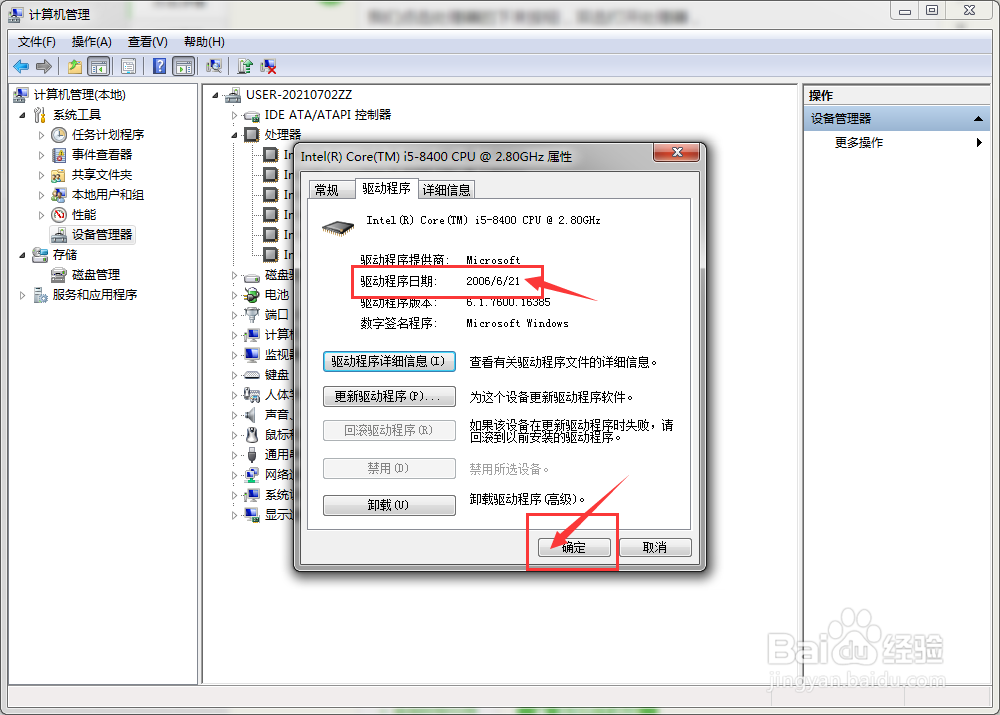Switch to the 详细信息 tab
Viewport: 1000px width, 715px height.
pyautogui.click(x=446, y=189)
